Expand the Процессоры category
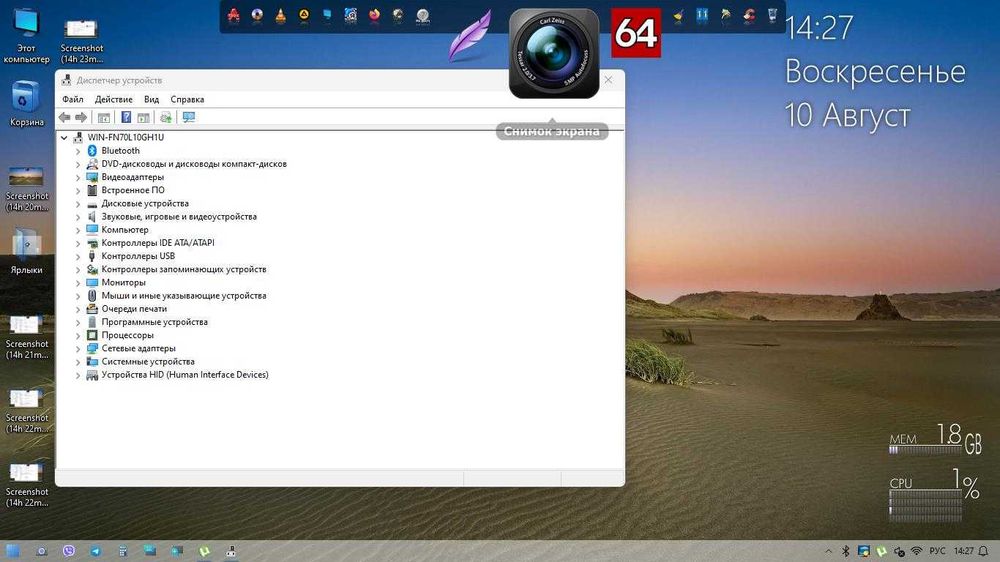 coord(78,336)
